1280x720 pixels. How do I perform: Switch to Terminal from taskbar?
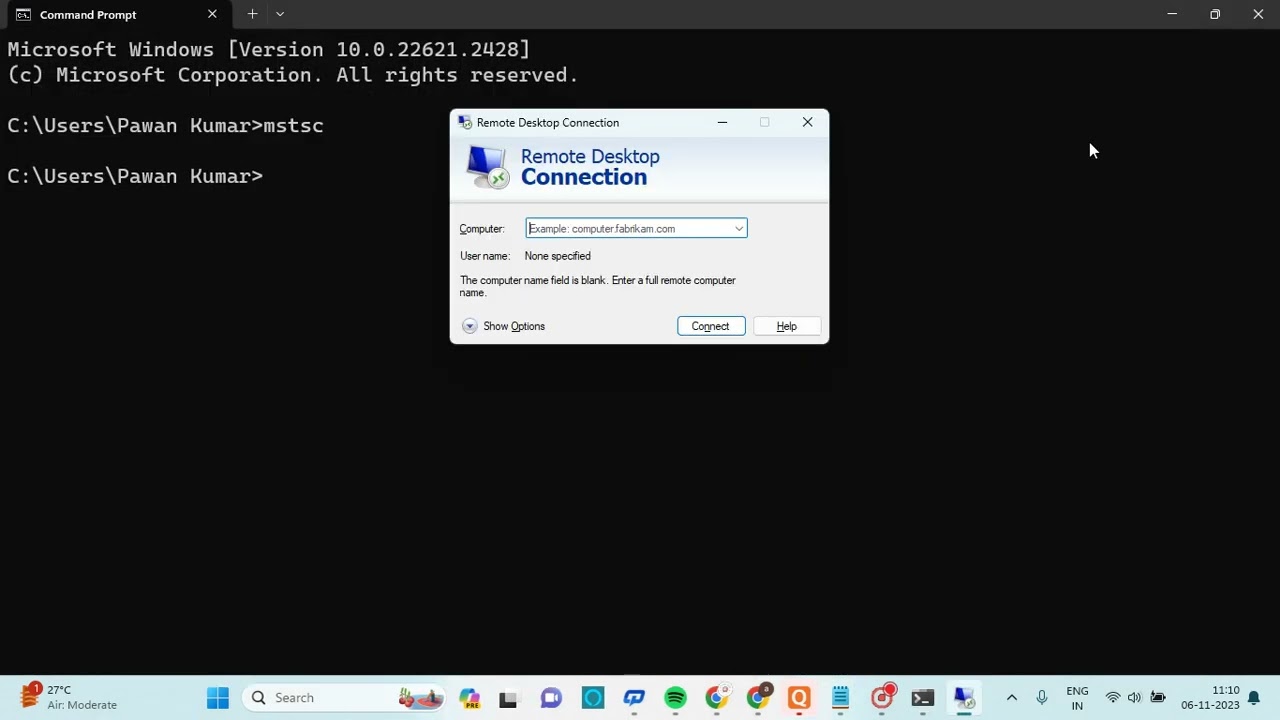tap(922, 697)
